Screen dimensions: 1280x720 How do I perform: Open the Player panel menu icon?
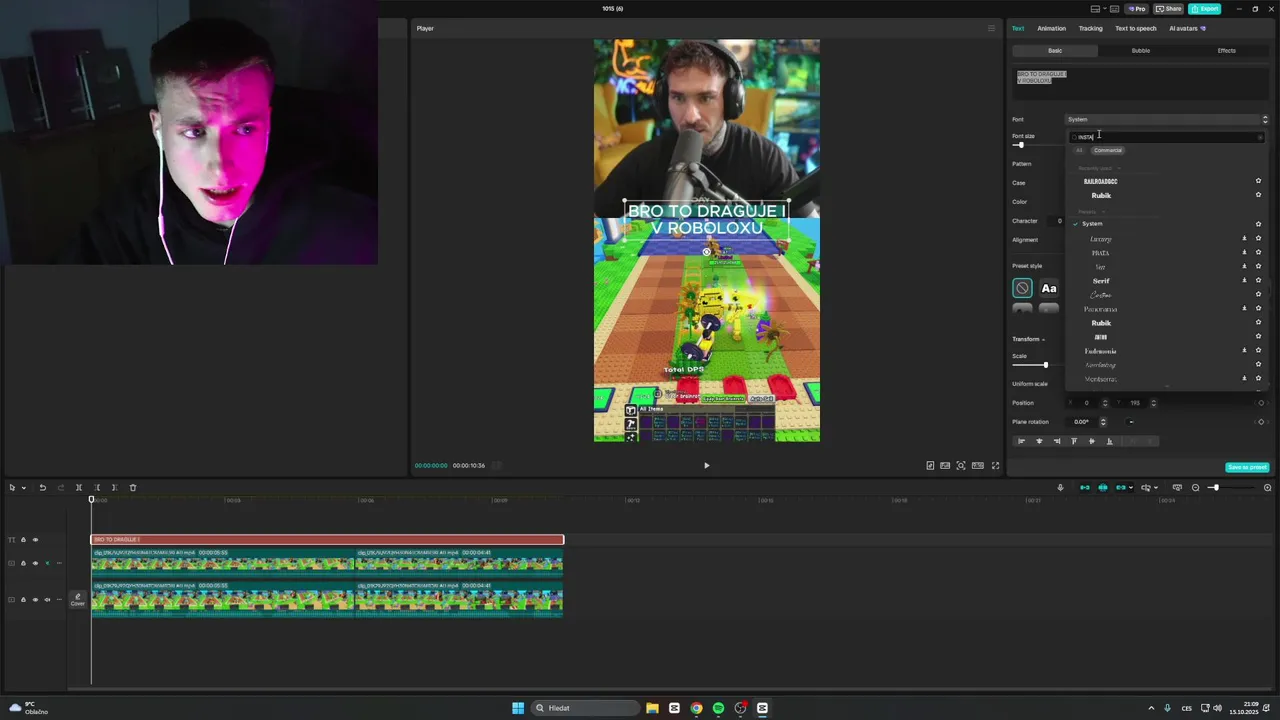coord(991,28)
